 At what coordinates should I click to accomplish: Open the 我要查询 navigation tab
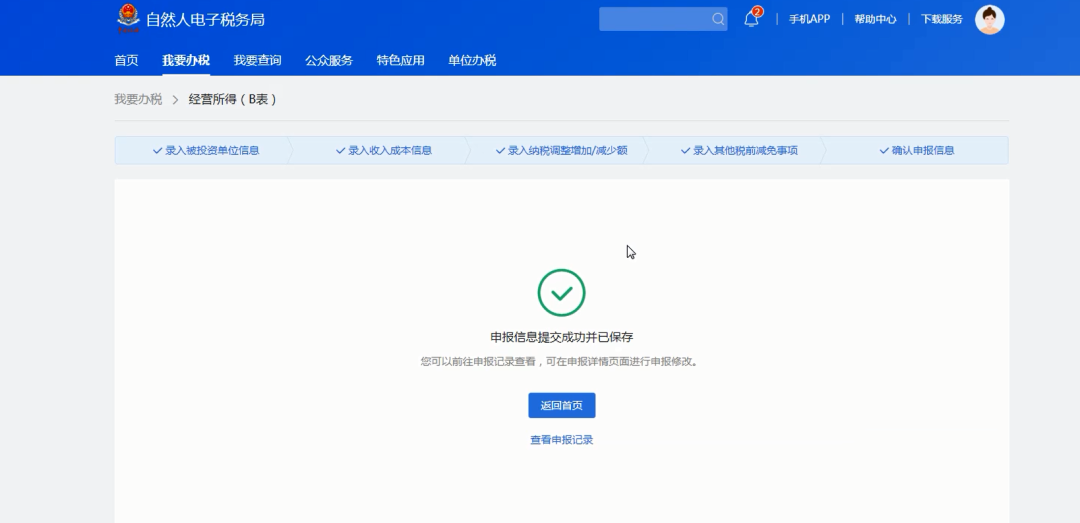257,60
